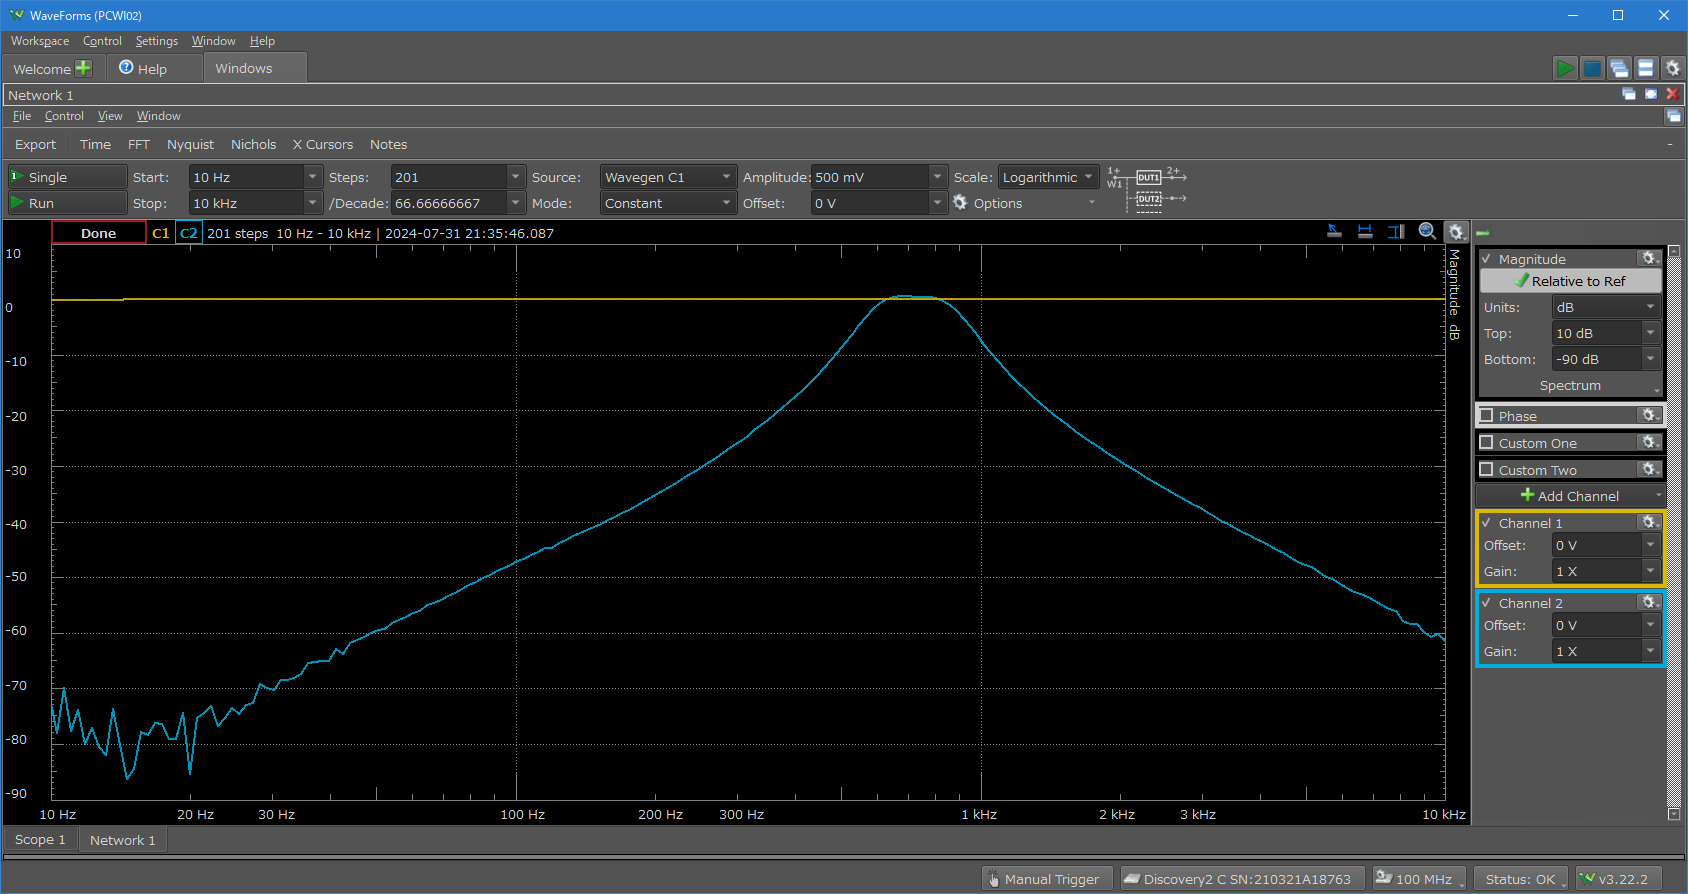
Task: Click the Discovery2 device icon in status bar
Action: tap(1132, 879)
